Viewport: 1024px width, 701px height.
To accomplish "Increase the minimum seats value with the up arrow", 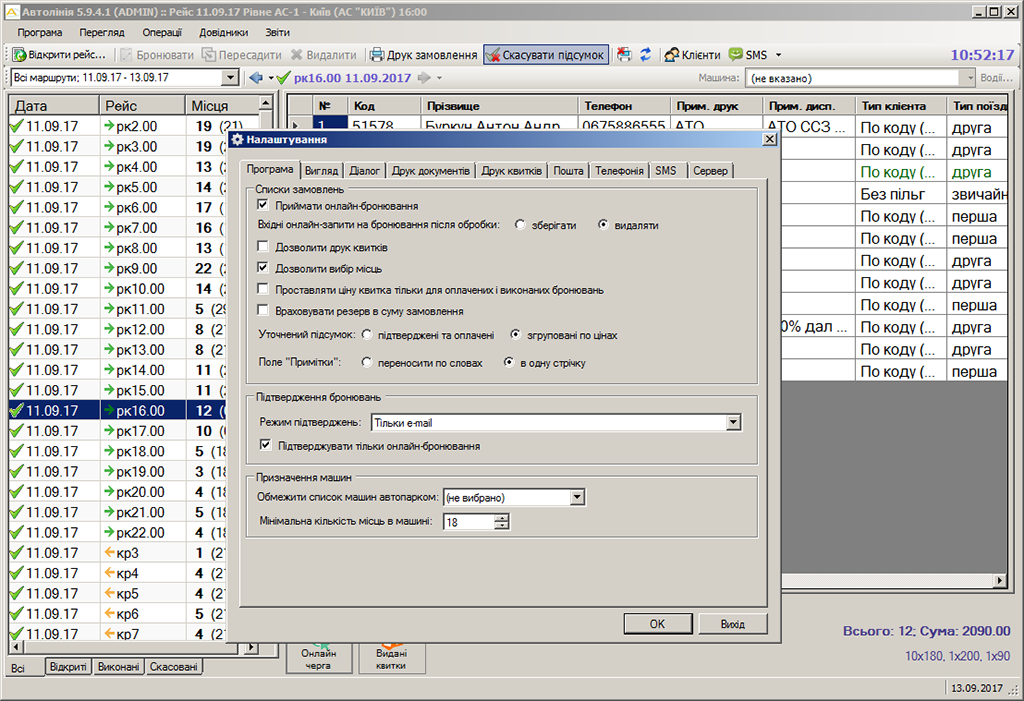I will point(502,518).
